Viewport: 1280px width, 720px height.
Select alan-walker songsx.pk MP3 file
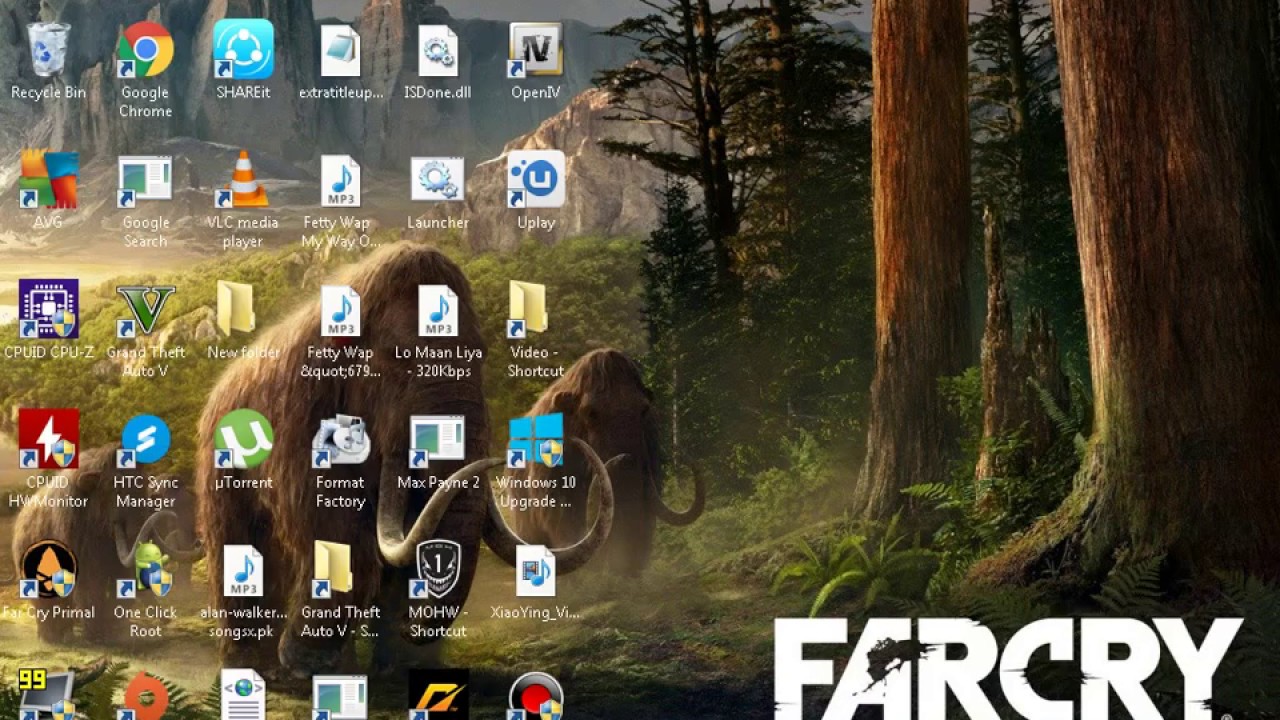[x=243, y=571]
